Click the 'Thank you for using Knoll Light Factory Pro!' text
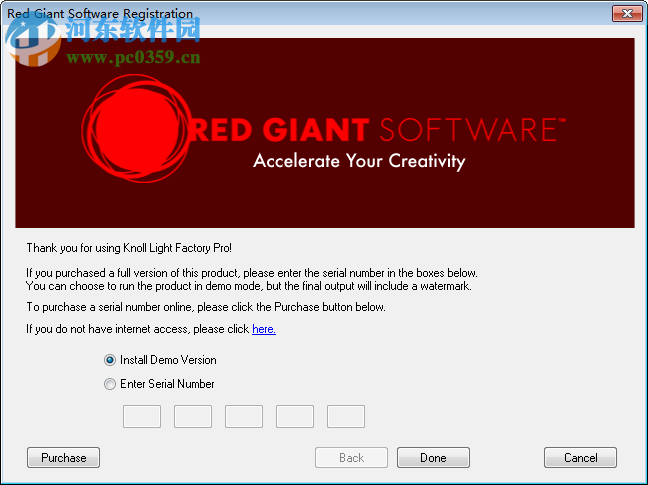Viewport: 648px width, 485px height. click(x=129, y=248)
